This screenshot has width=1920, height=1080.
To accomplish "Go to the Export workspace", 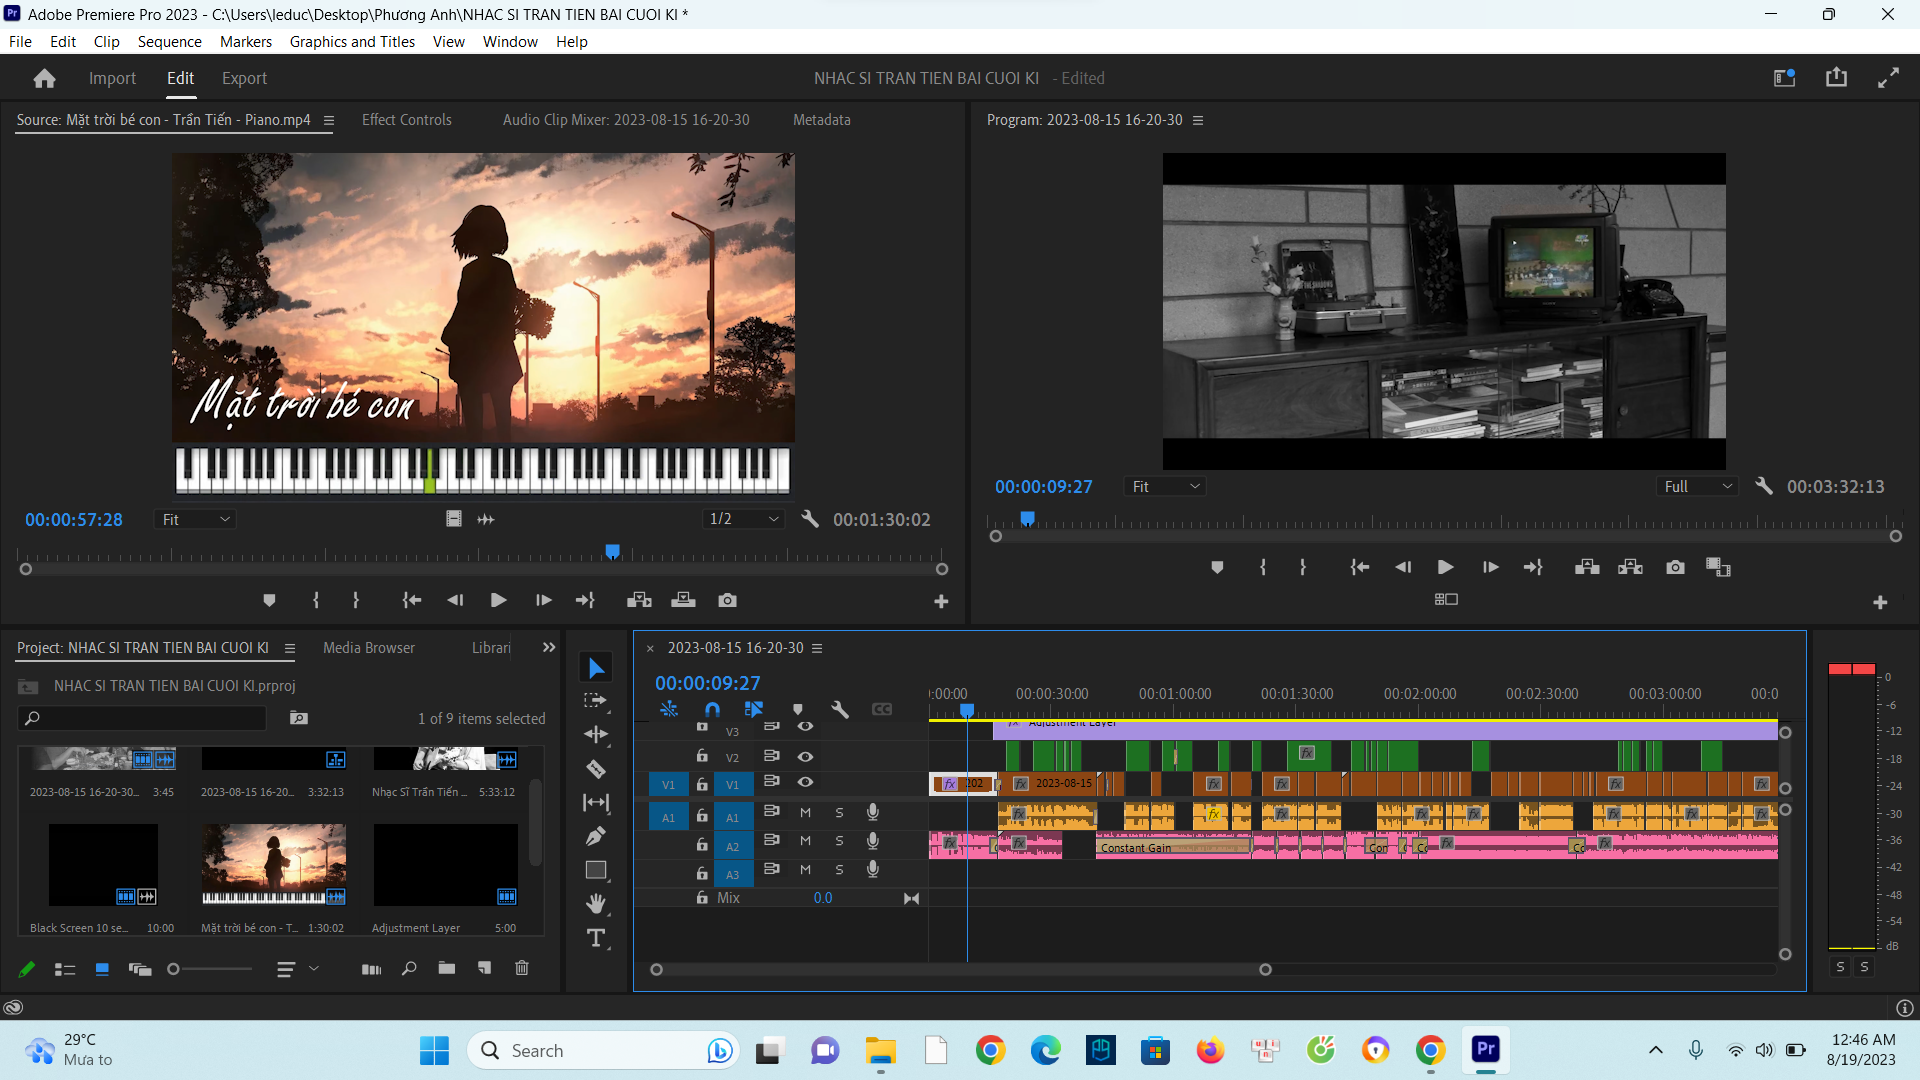I will click(x=244, y=78).
